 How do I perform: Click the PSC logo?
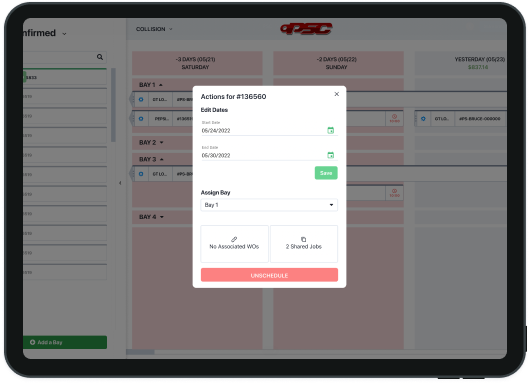(x=306, y=29)
